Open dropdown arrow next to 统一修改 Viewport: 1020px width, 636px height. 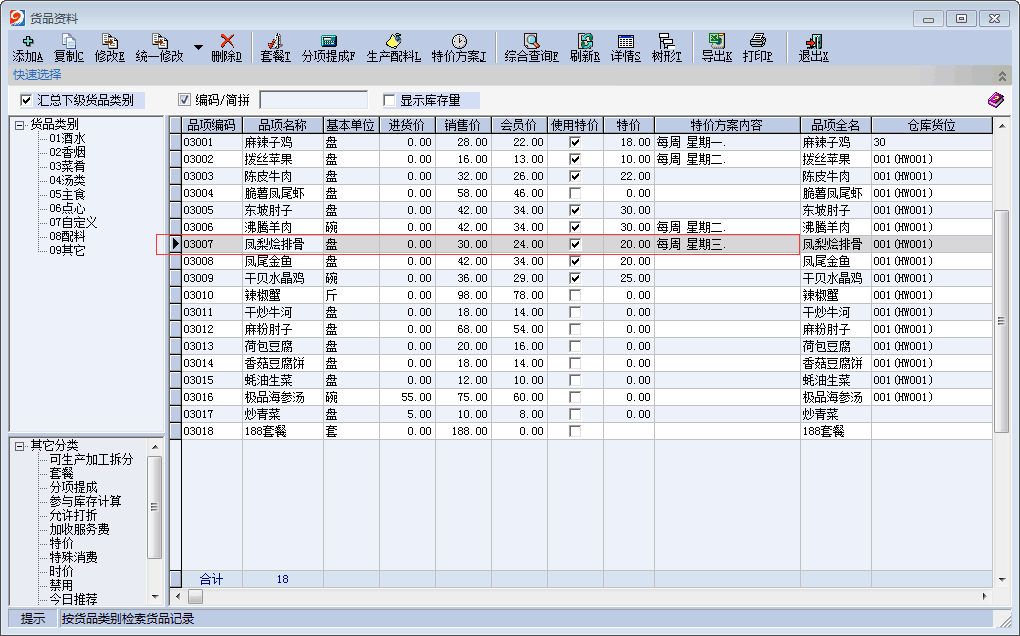[198, 47]
